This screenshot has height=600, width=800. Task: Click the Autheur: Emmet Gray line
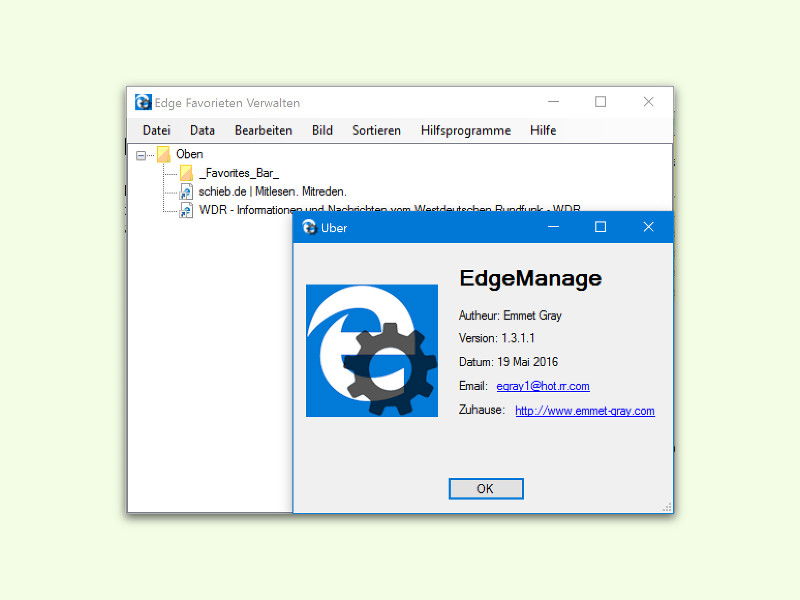[x=510, y=316]
